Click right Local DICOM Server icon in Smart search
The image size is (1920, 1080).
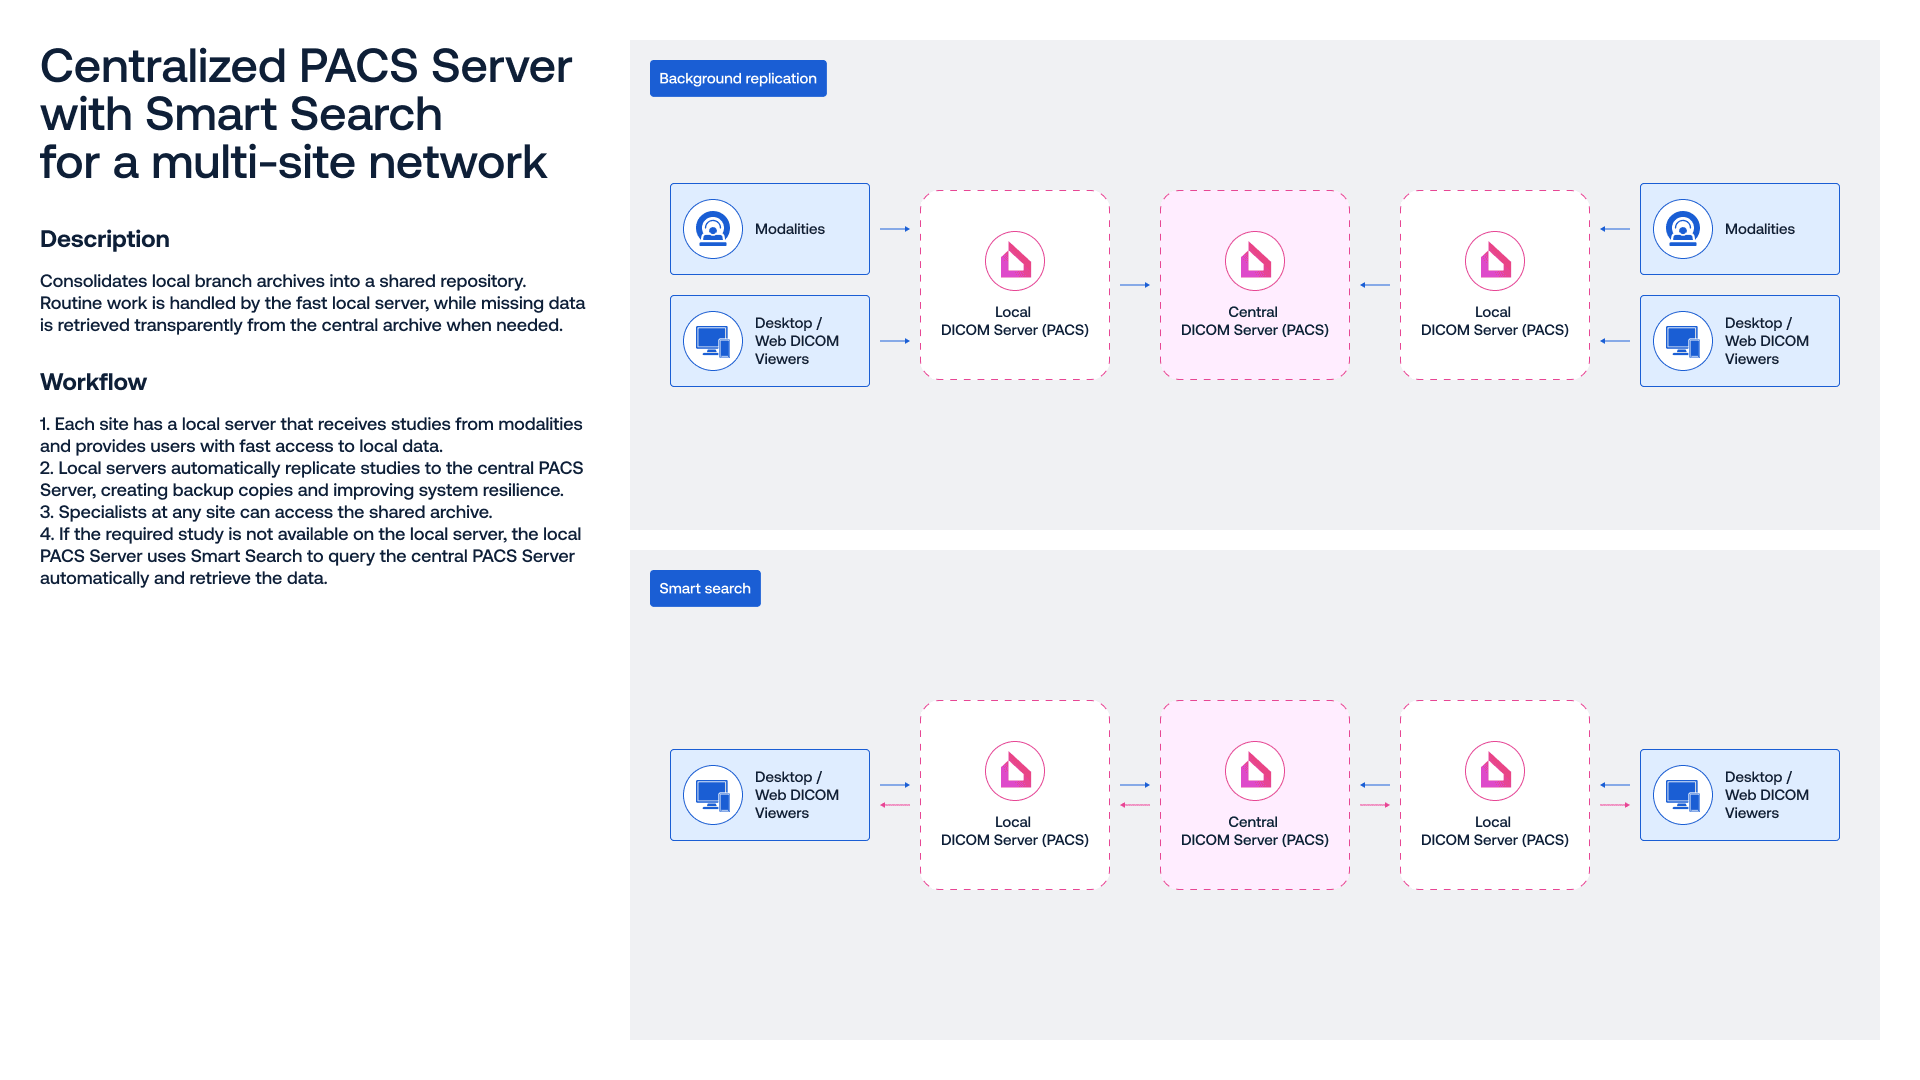click(1495, 771)
